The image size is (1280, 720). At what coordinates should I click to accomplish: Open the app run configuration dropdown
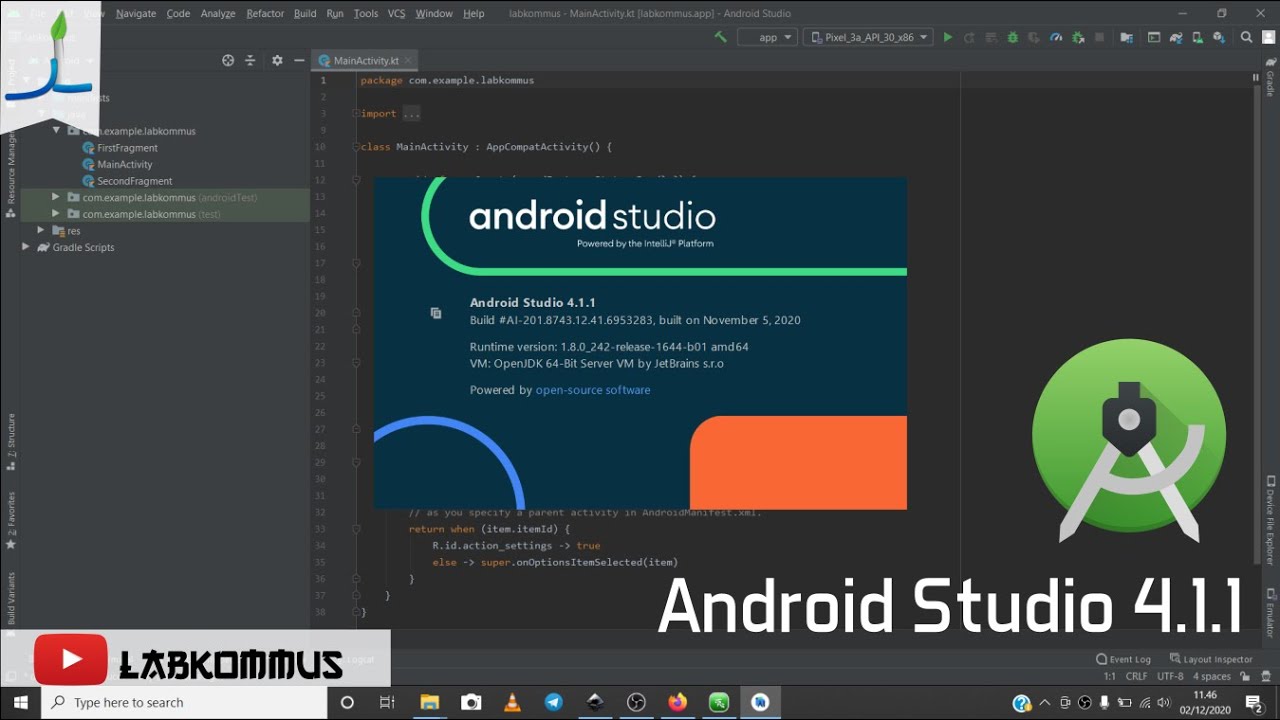pyautogui.click(x=767, y=37)
